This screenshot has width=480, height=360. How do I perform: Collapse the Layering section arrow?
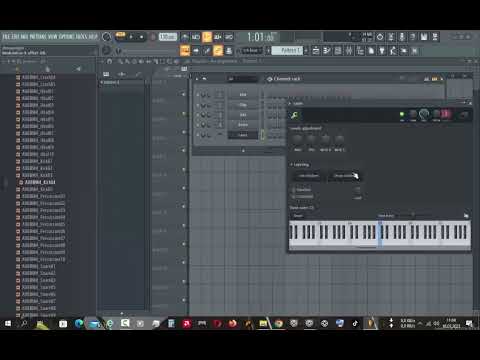(291, 165)
